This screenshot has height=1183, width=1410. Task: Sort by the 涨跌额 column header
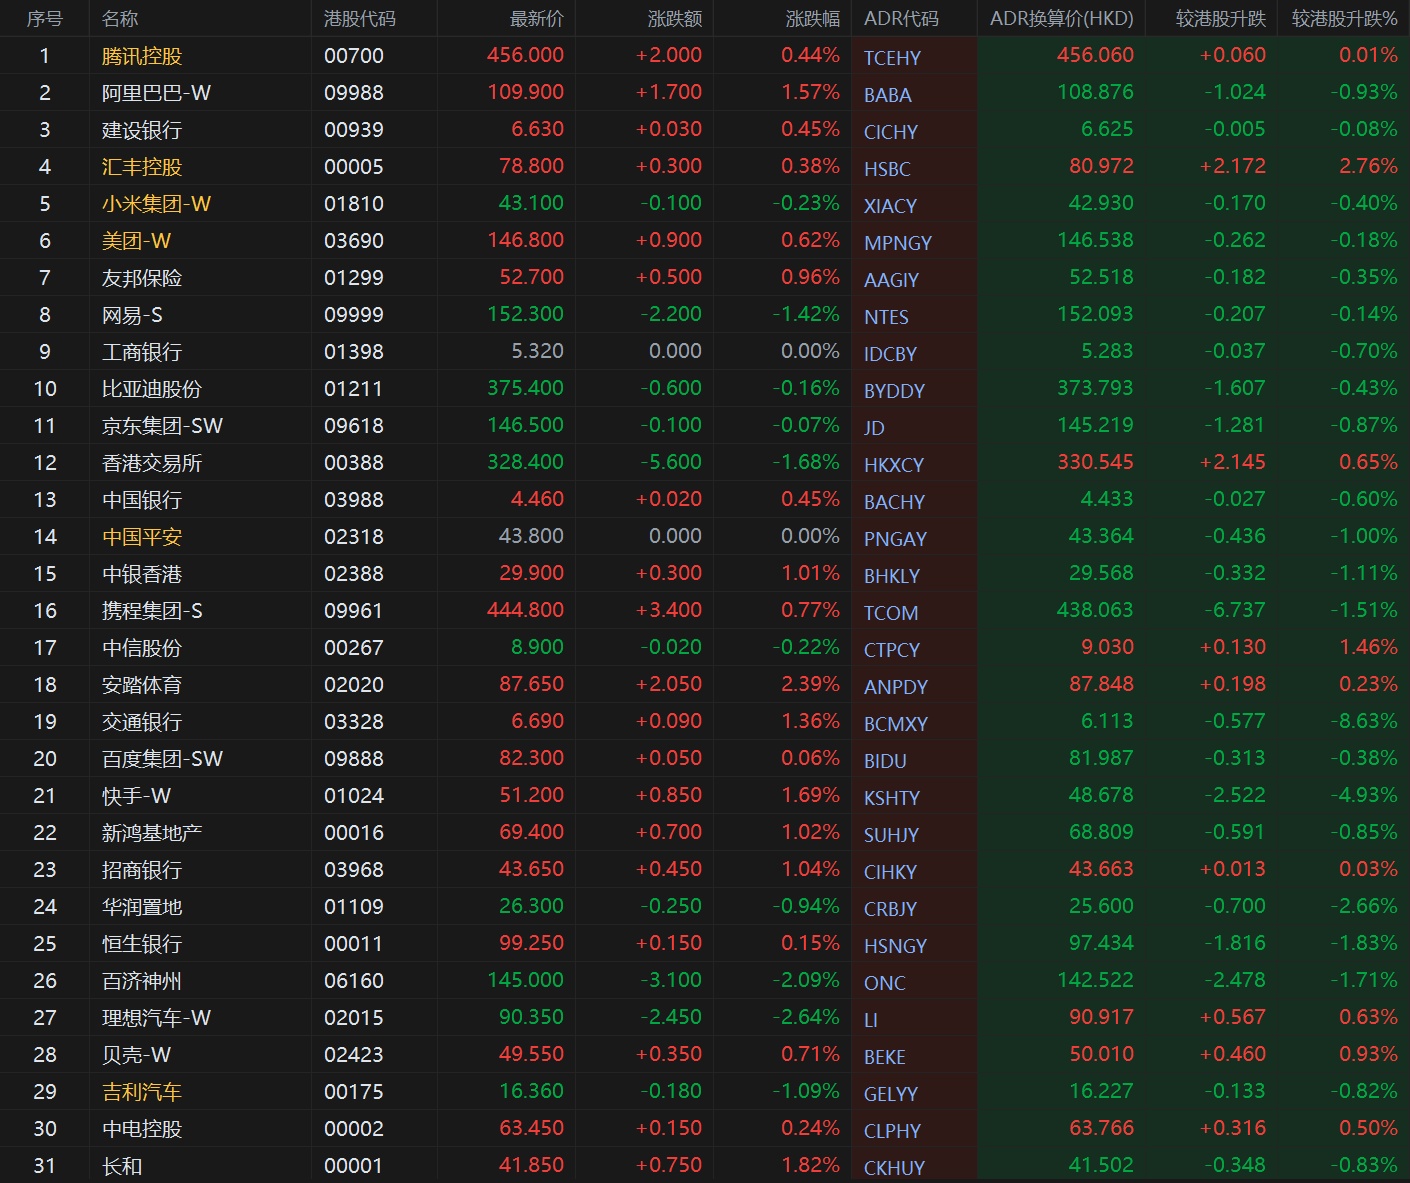click(x=674, y=18)
